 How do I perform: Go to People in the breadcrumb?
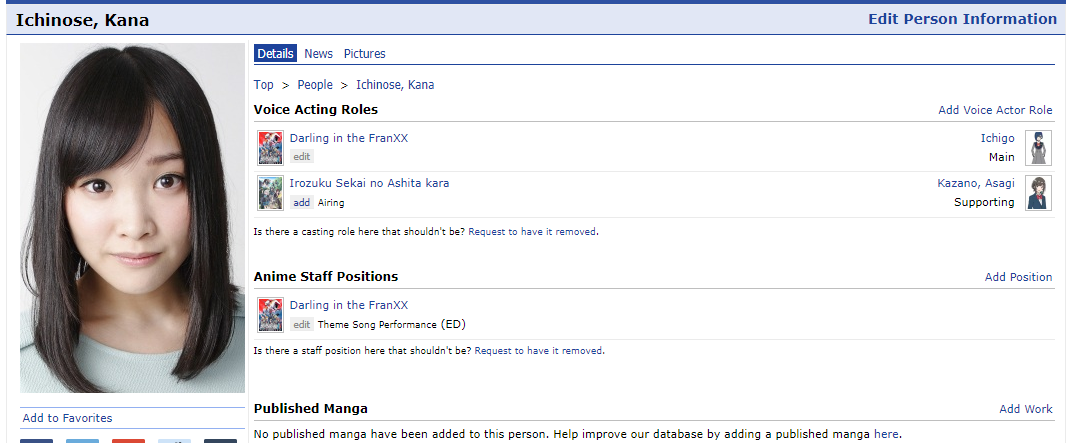point(315,85)
